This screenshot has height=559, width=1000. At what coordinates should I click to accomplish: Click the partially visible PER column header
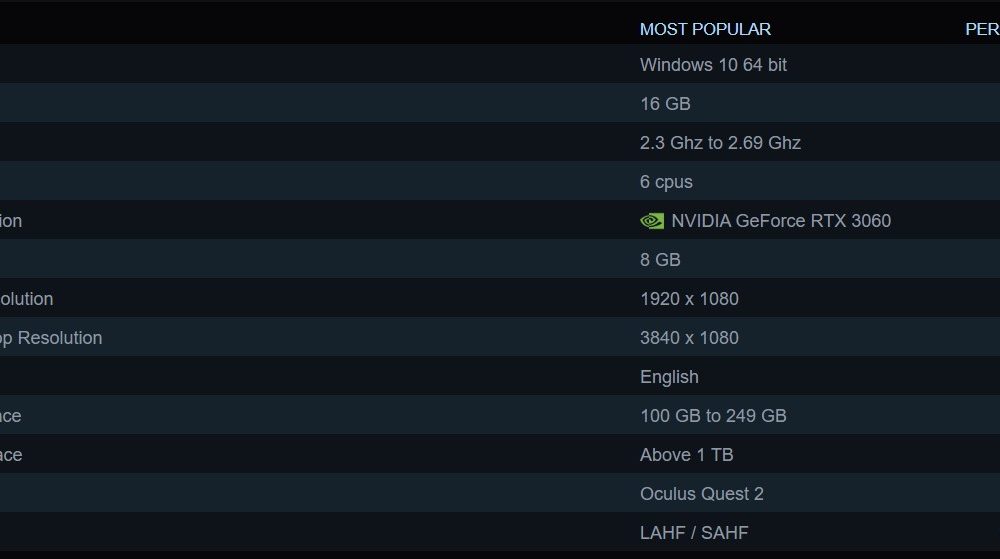point(982,29)
